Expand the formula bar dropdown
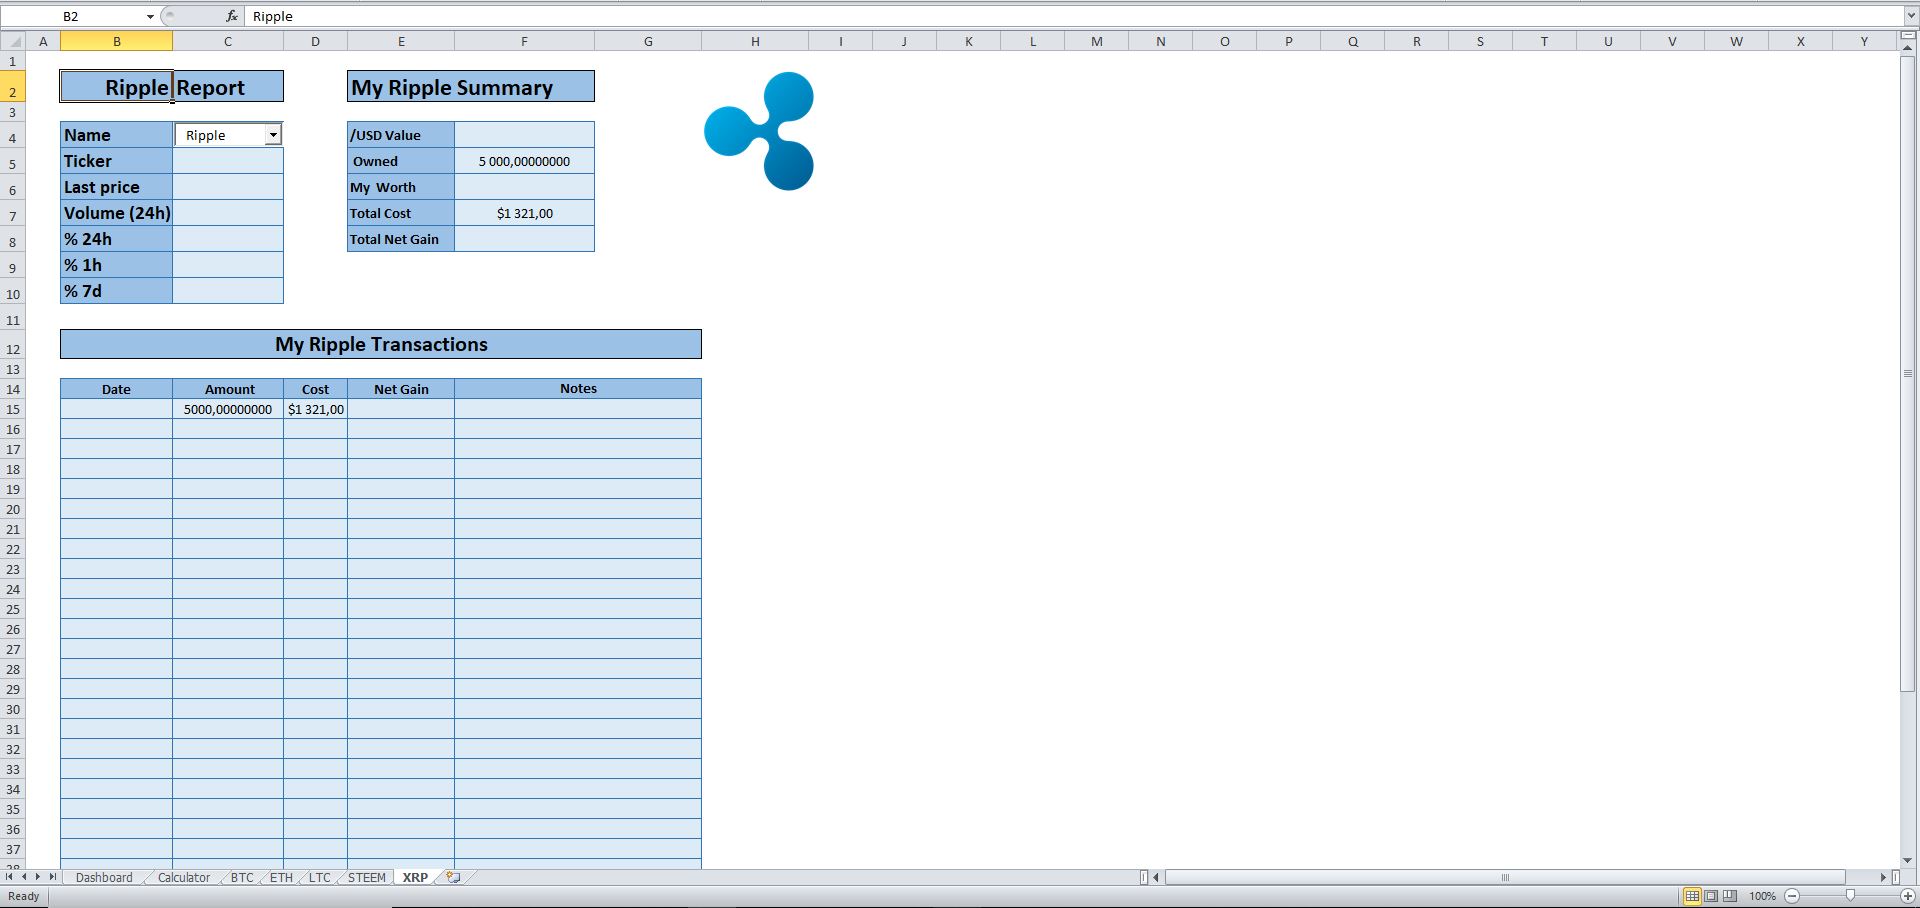 (x=1909, y=16)
